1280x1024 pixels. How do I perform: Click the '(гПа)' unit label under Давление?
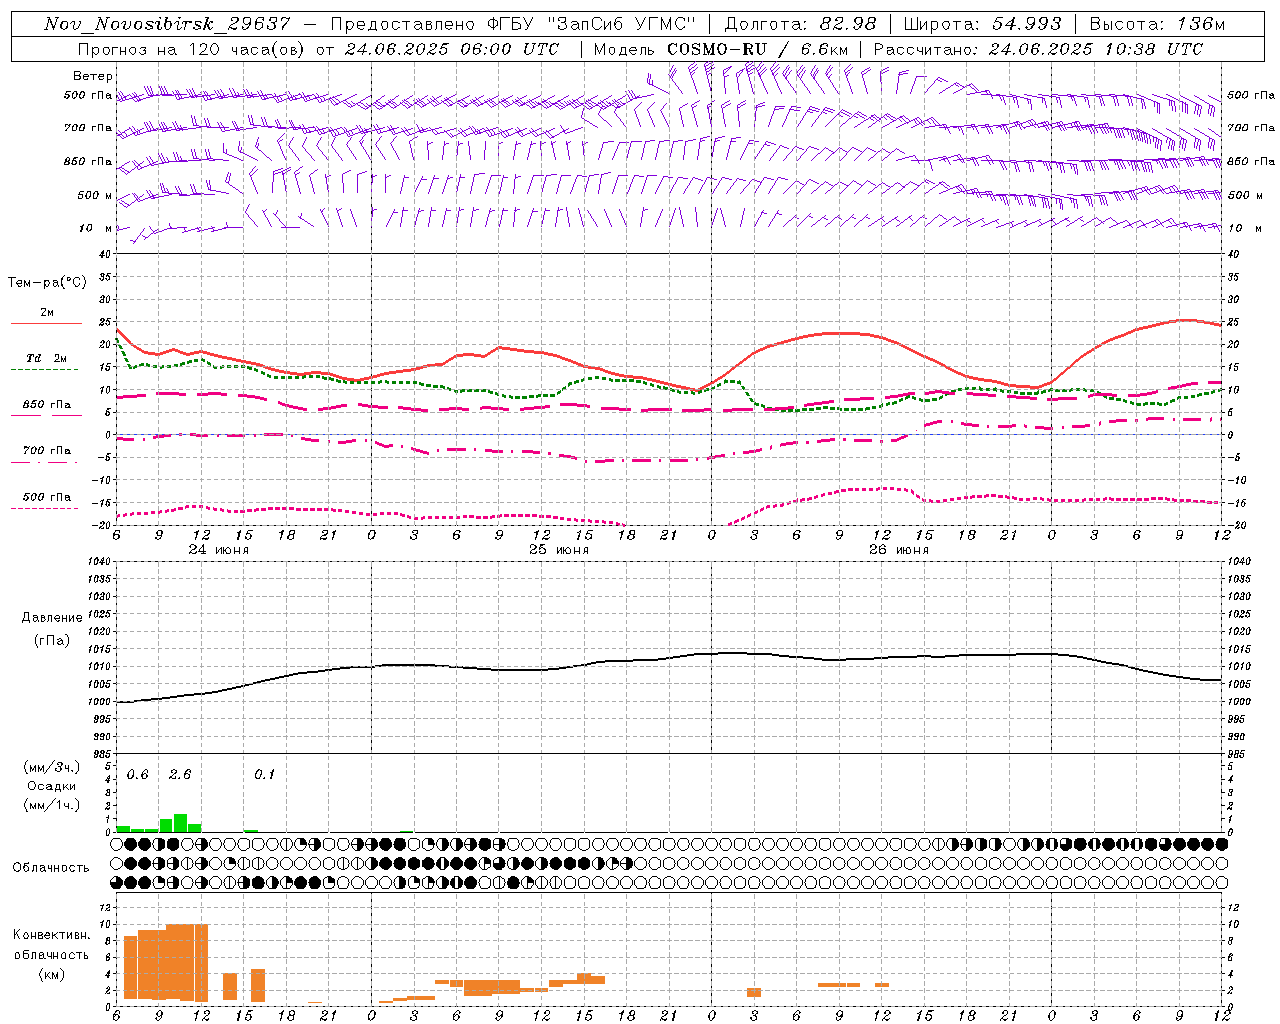(x=52, y=640)
